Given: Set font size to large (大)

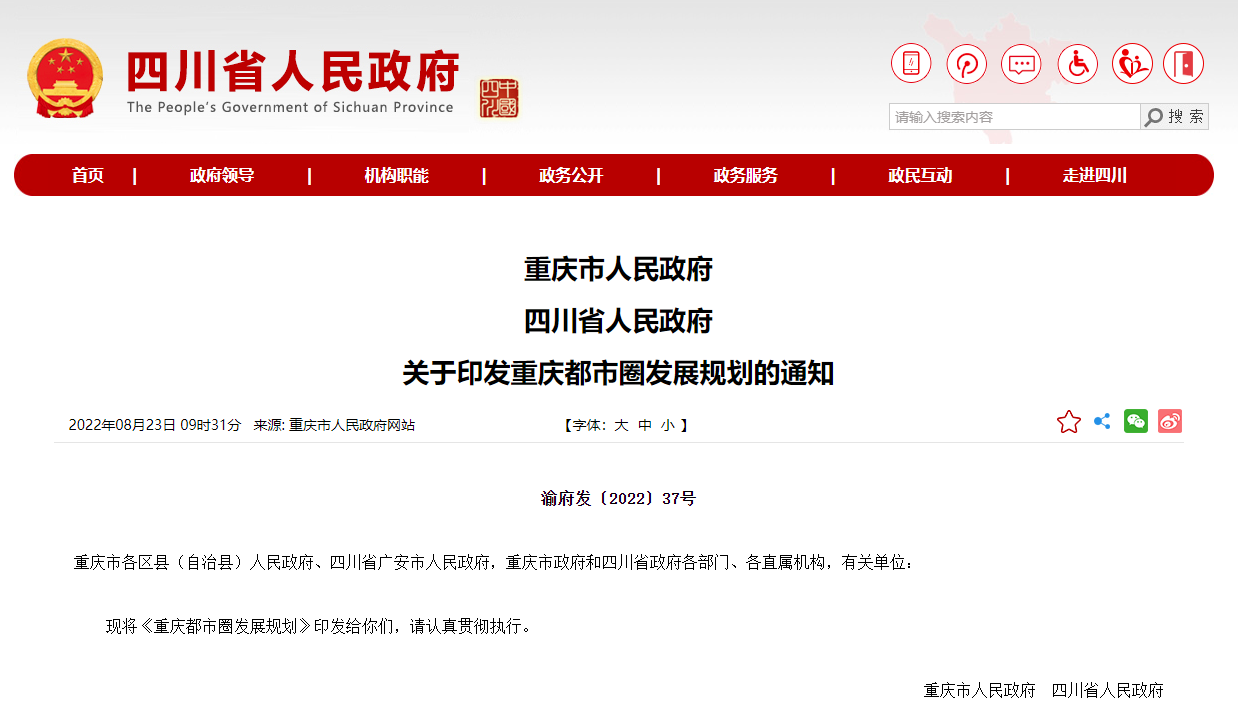Looking at the screenshot, I should tap(621, 425).
